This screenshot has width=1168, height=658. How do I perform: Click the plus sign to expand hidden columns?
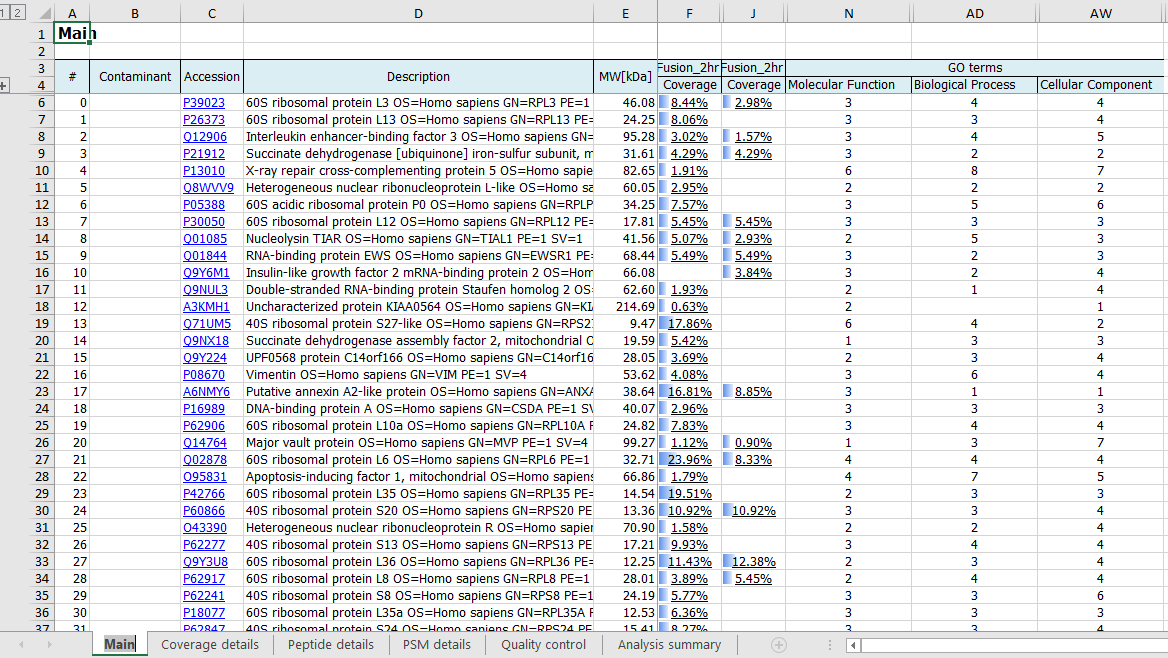click(5, 84)
